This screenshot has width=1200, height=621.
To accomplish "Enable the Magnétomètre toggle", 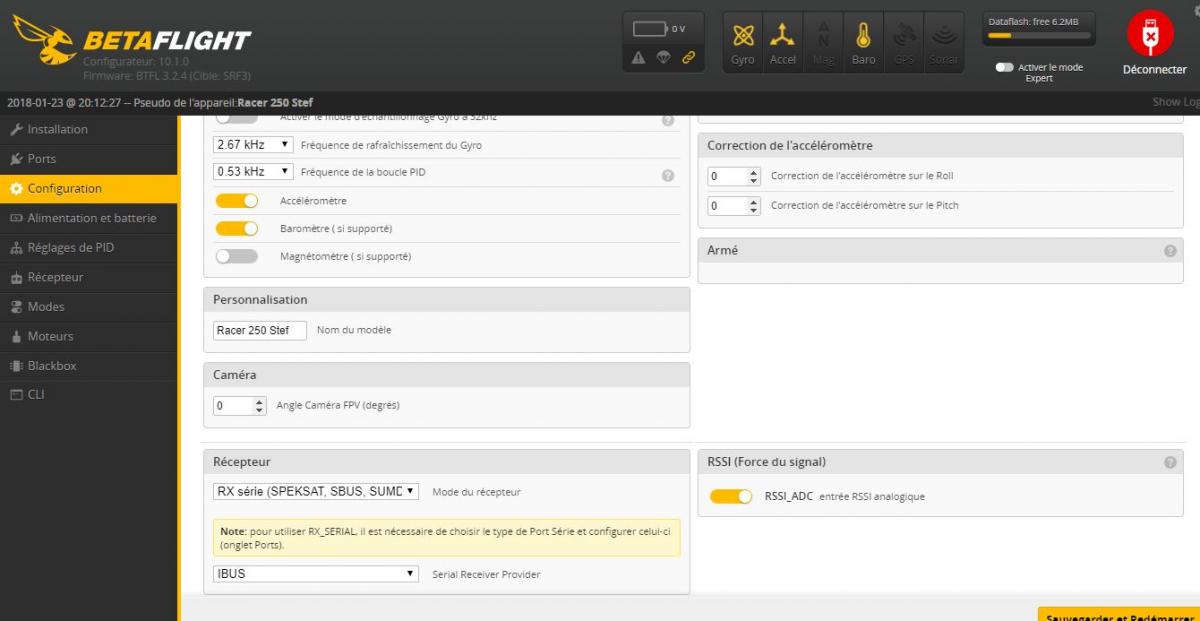I will 237,257.
